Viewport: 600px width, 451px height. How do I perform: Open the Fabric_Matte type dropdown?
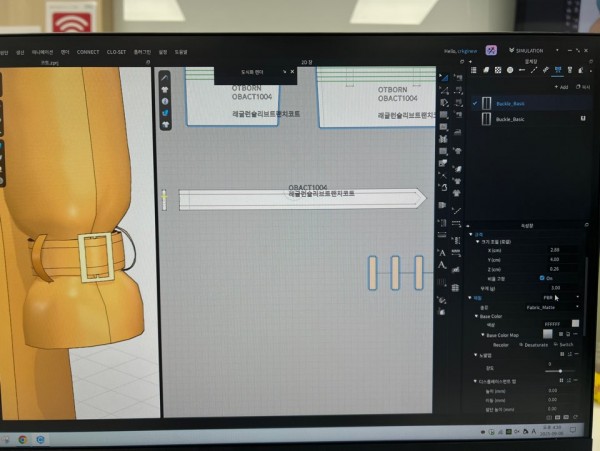[x=550, y=307]
